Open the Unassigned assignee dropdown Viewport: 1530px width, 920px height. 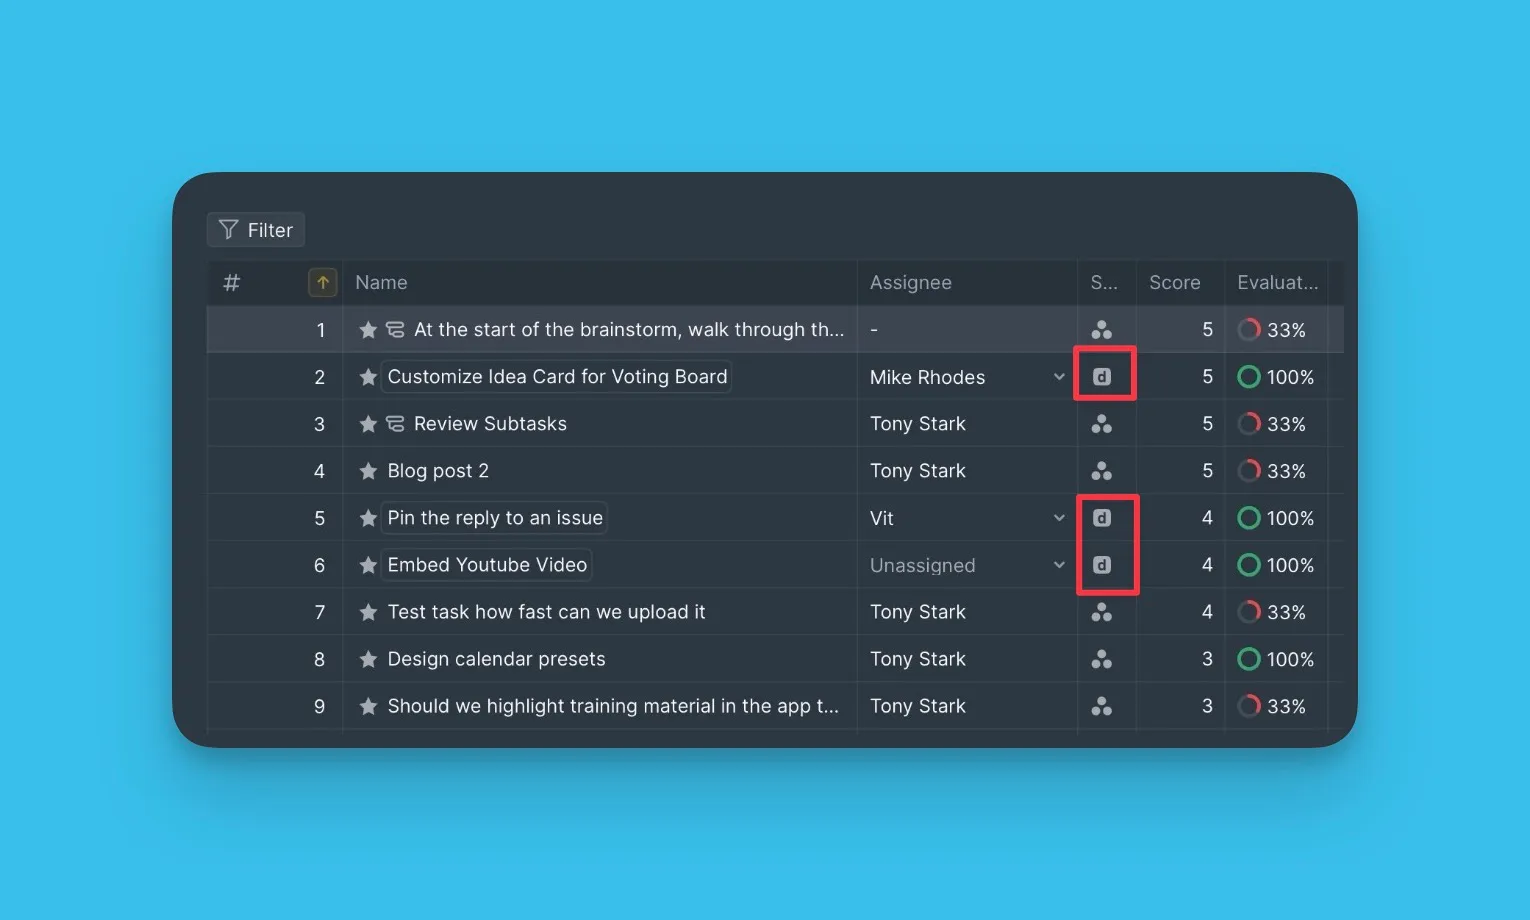point(1058,565)
